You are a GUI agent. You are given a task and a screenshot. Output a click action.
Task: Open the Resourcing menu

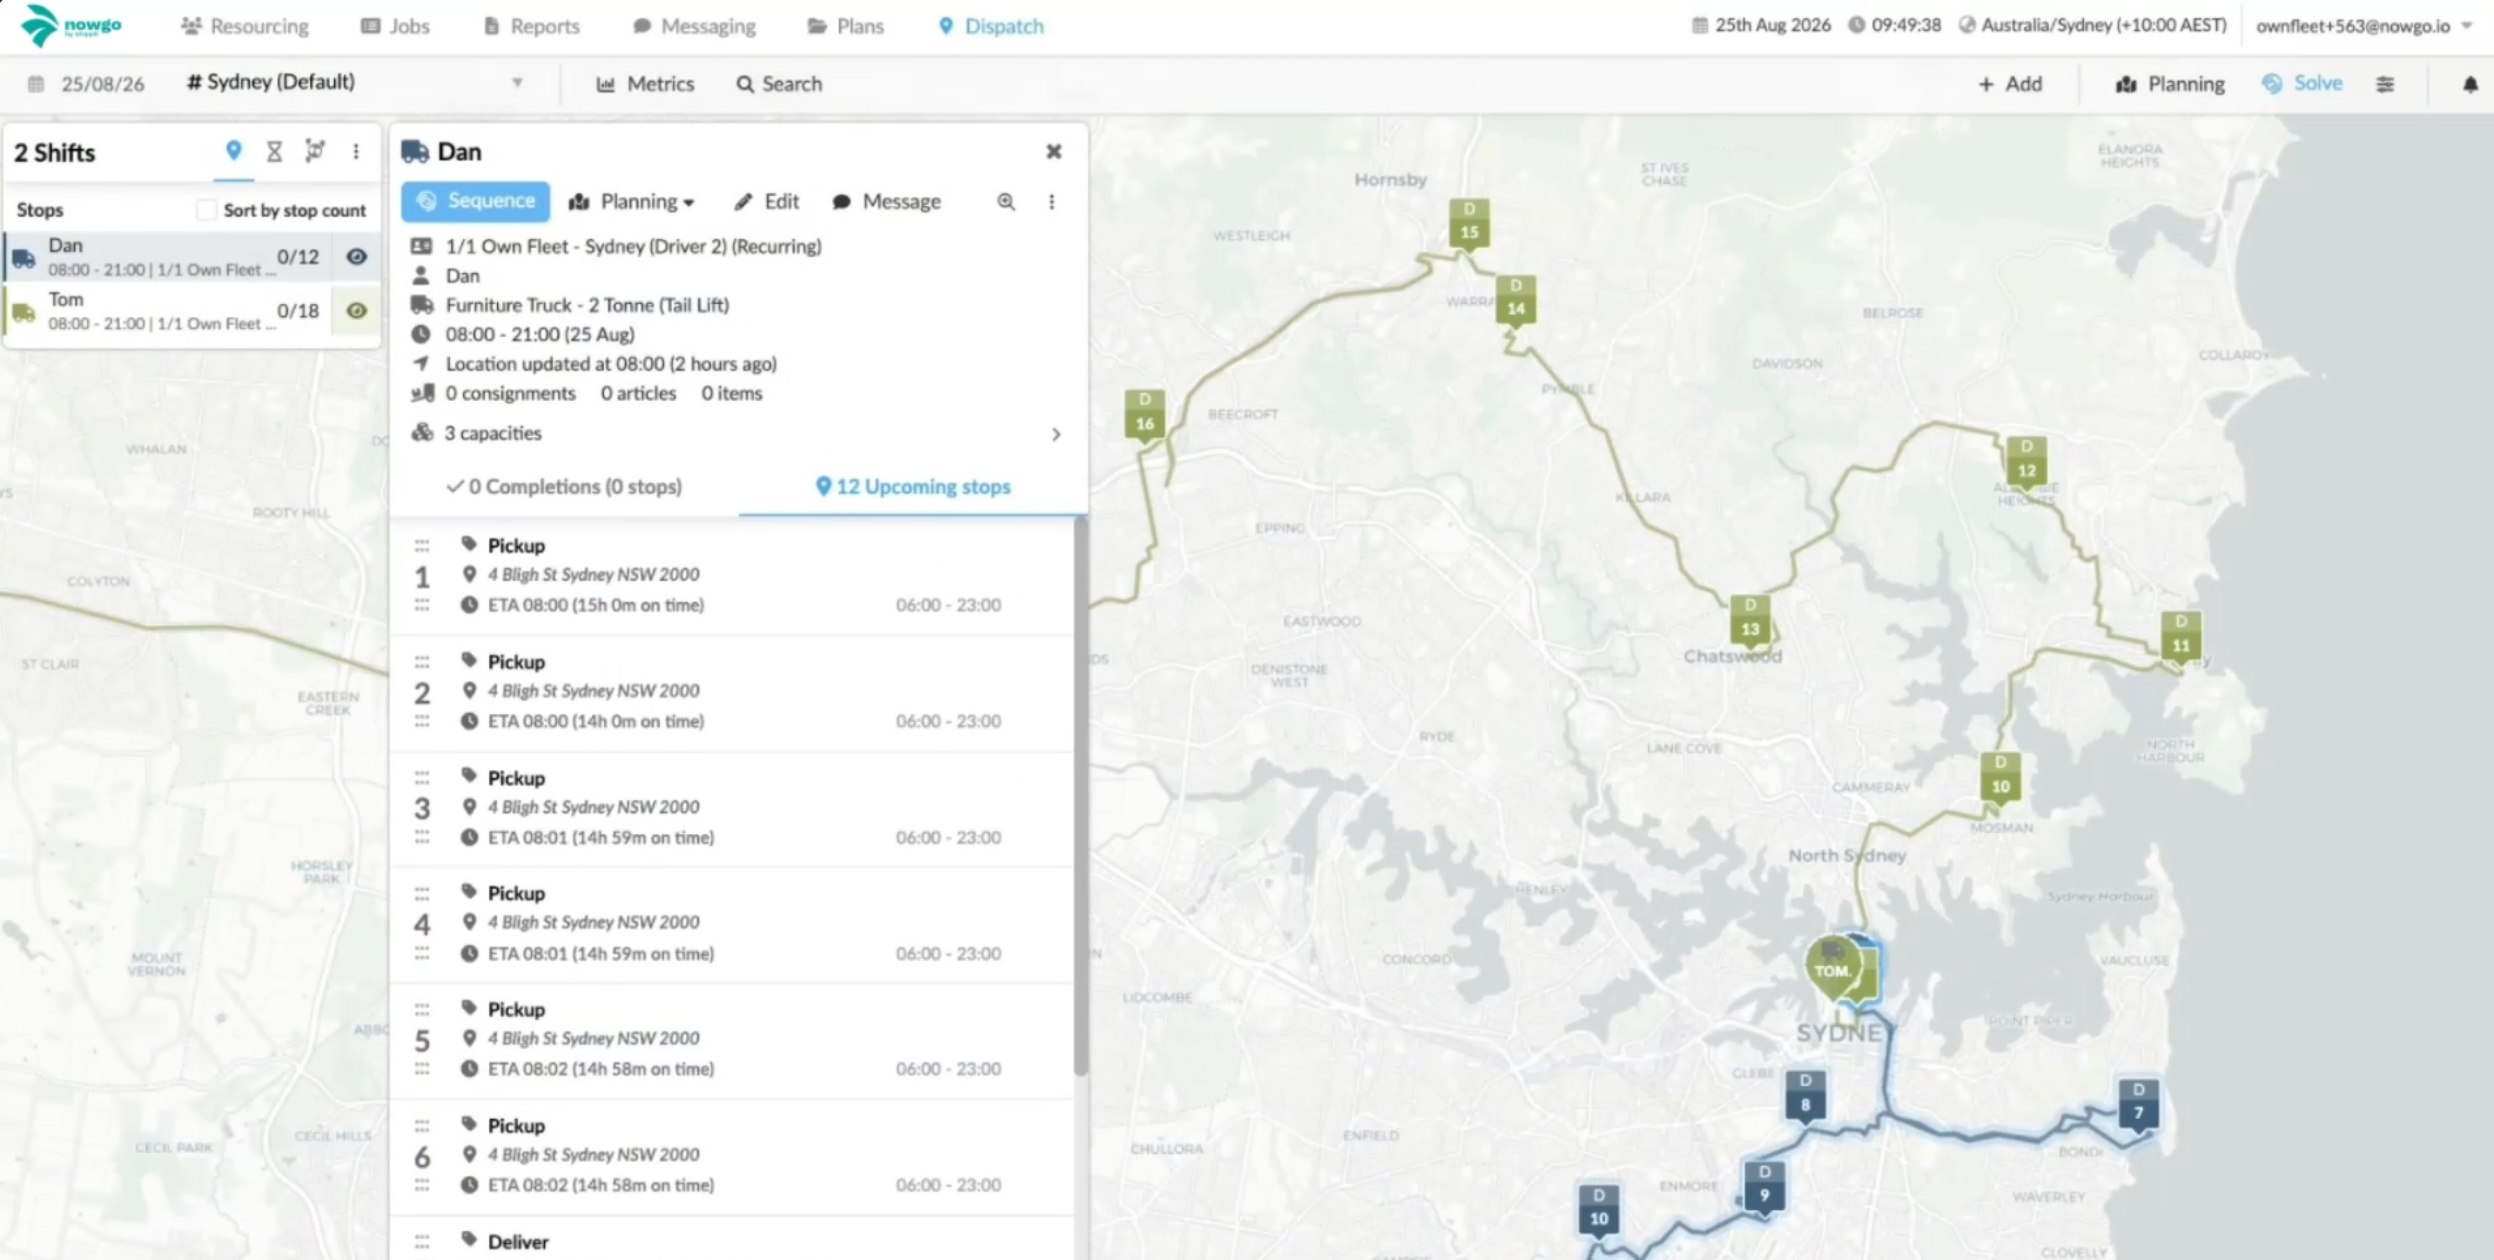click(x=245, y=26)
